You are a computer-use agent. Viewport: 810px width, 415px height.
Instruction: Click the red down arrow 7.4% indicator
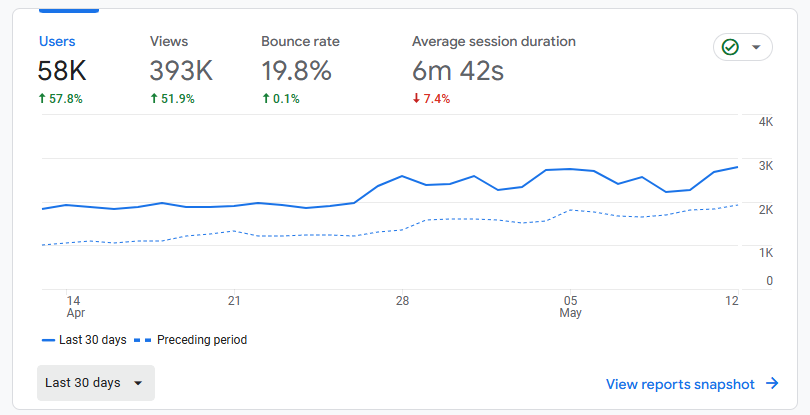(x=431, y=99)
